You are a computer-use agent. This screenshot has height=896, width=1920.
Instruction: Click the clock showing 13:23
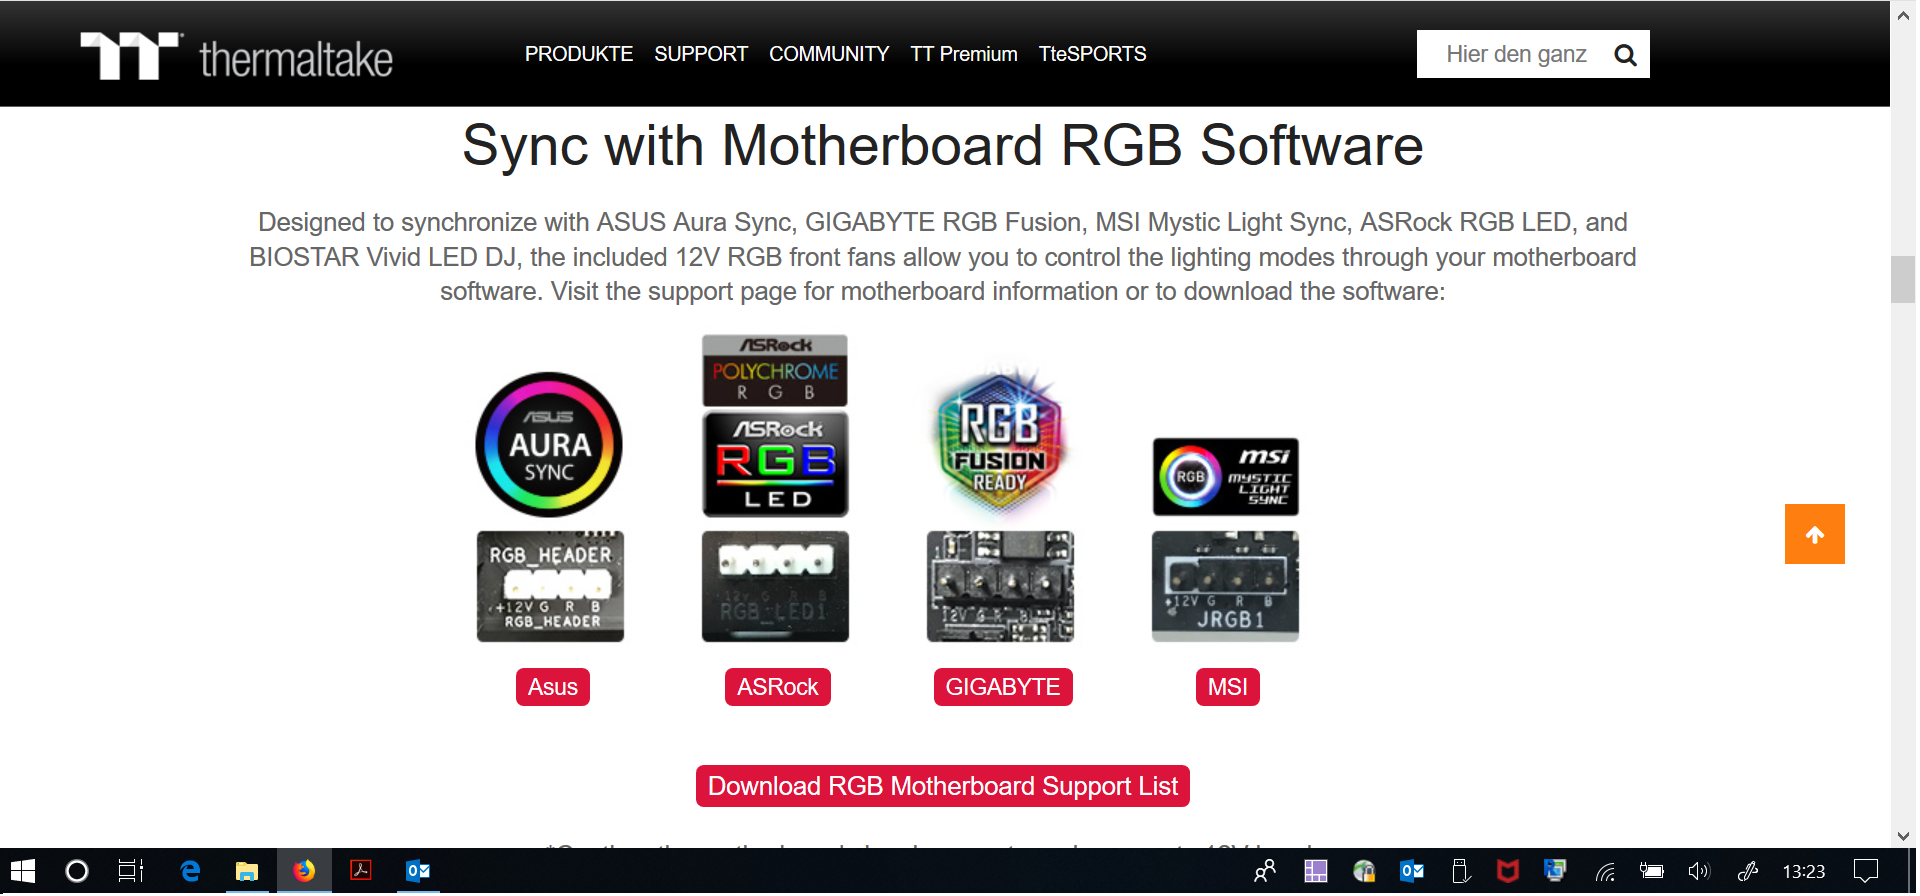coord(1804,872)
